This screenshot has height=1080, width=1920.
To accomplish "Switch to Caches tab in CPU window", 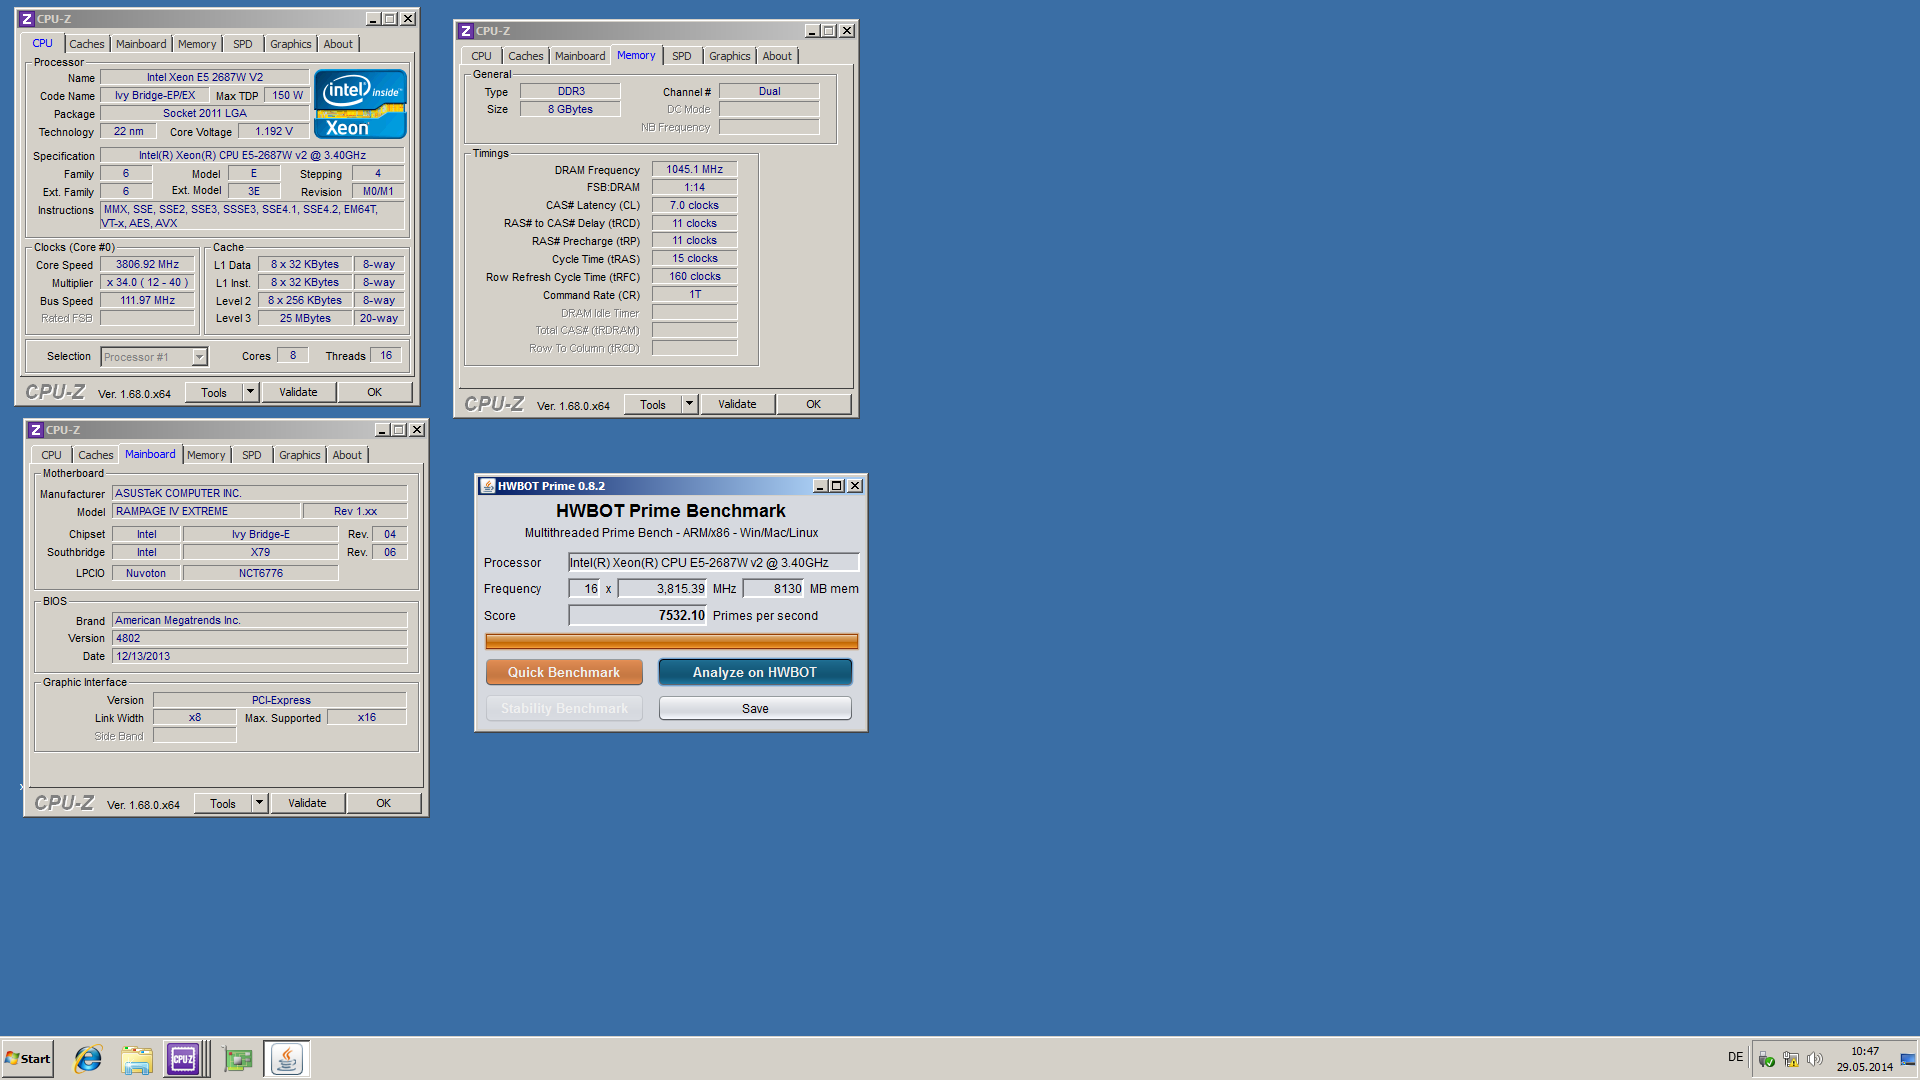I will pos(87,44).
